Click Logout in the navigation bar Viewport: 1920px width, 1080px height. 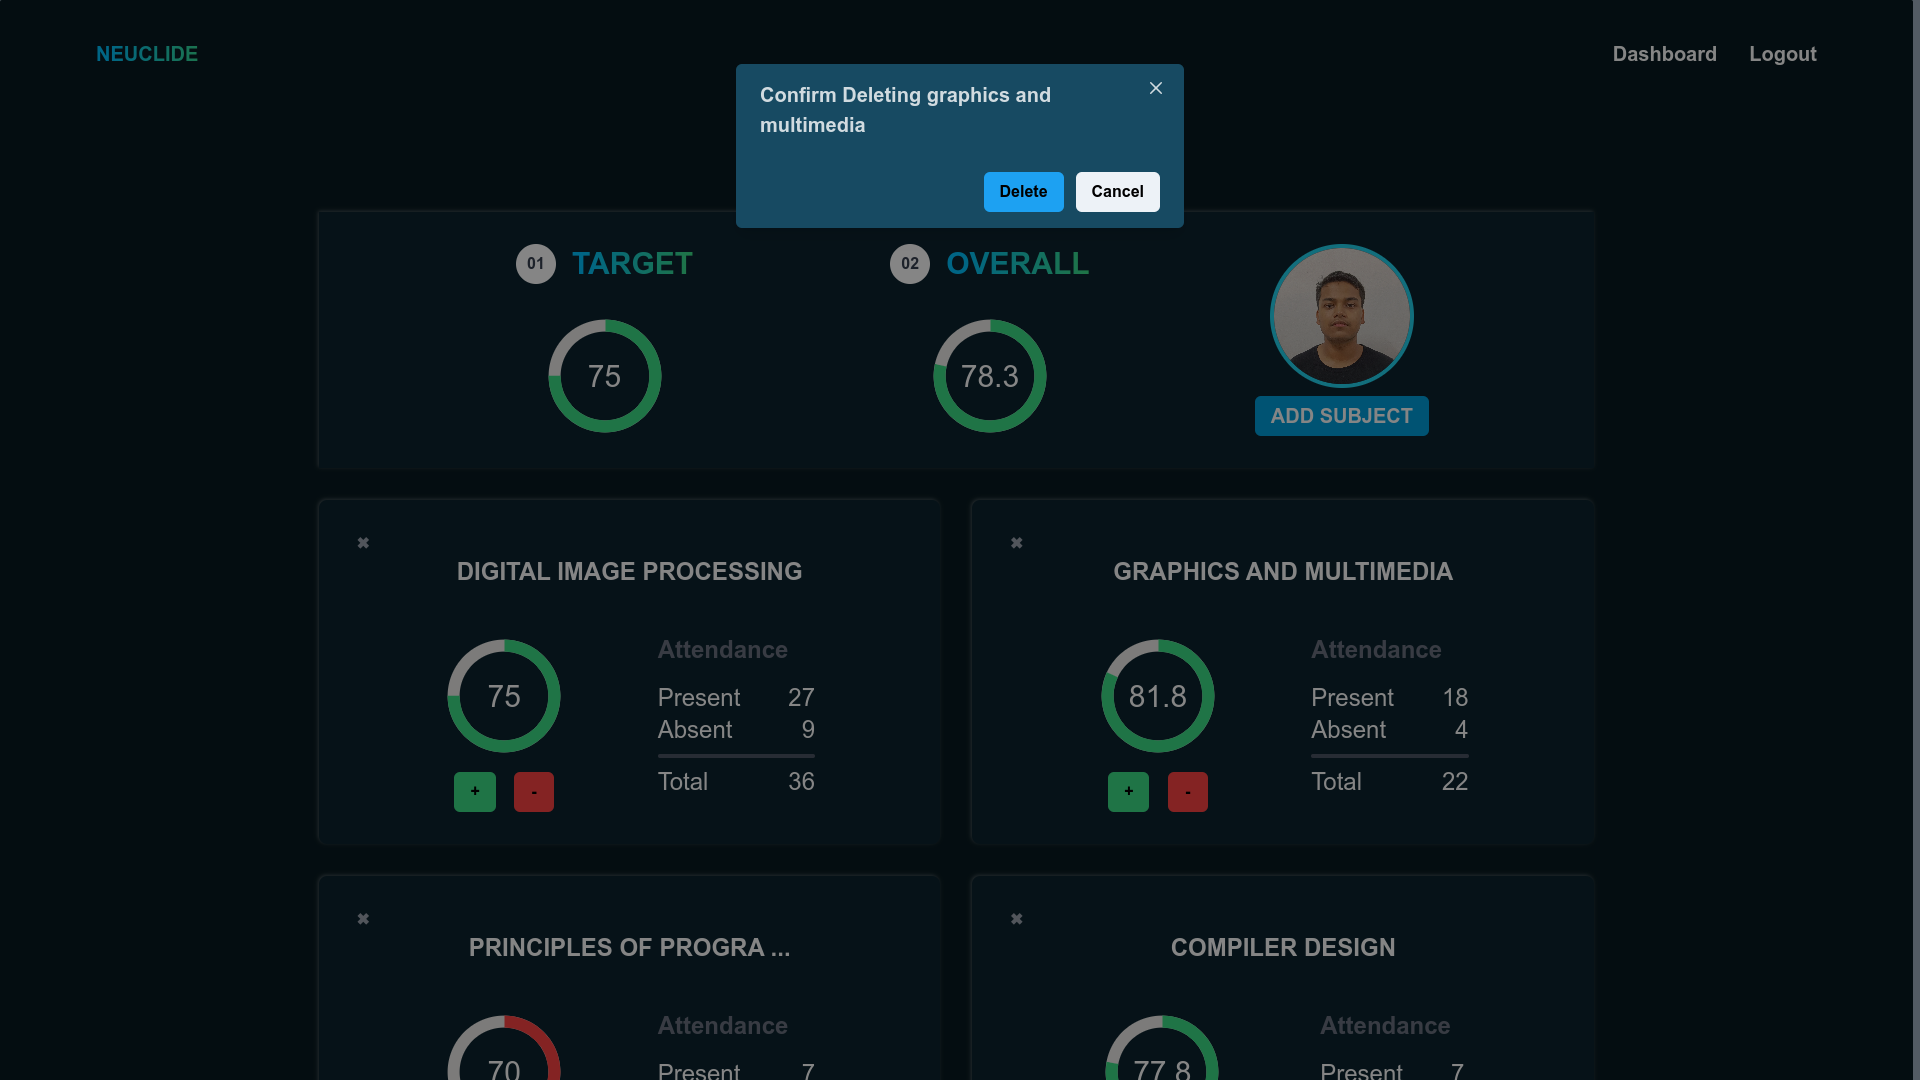(1782, 54)
